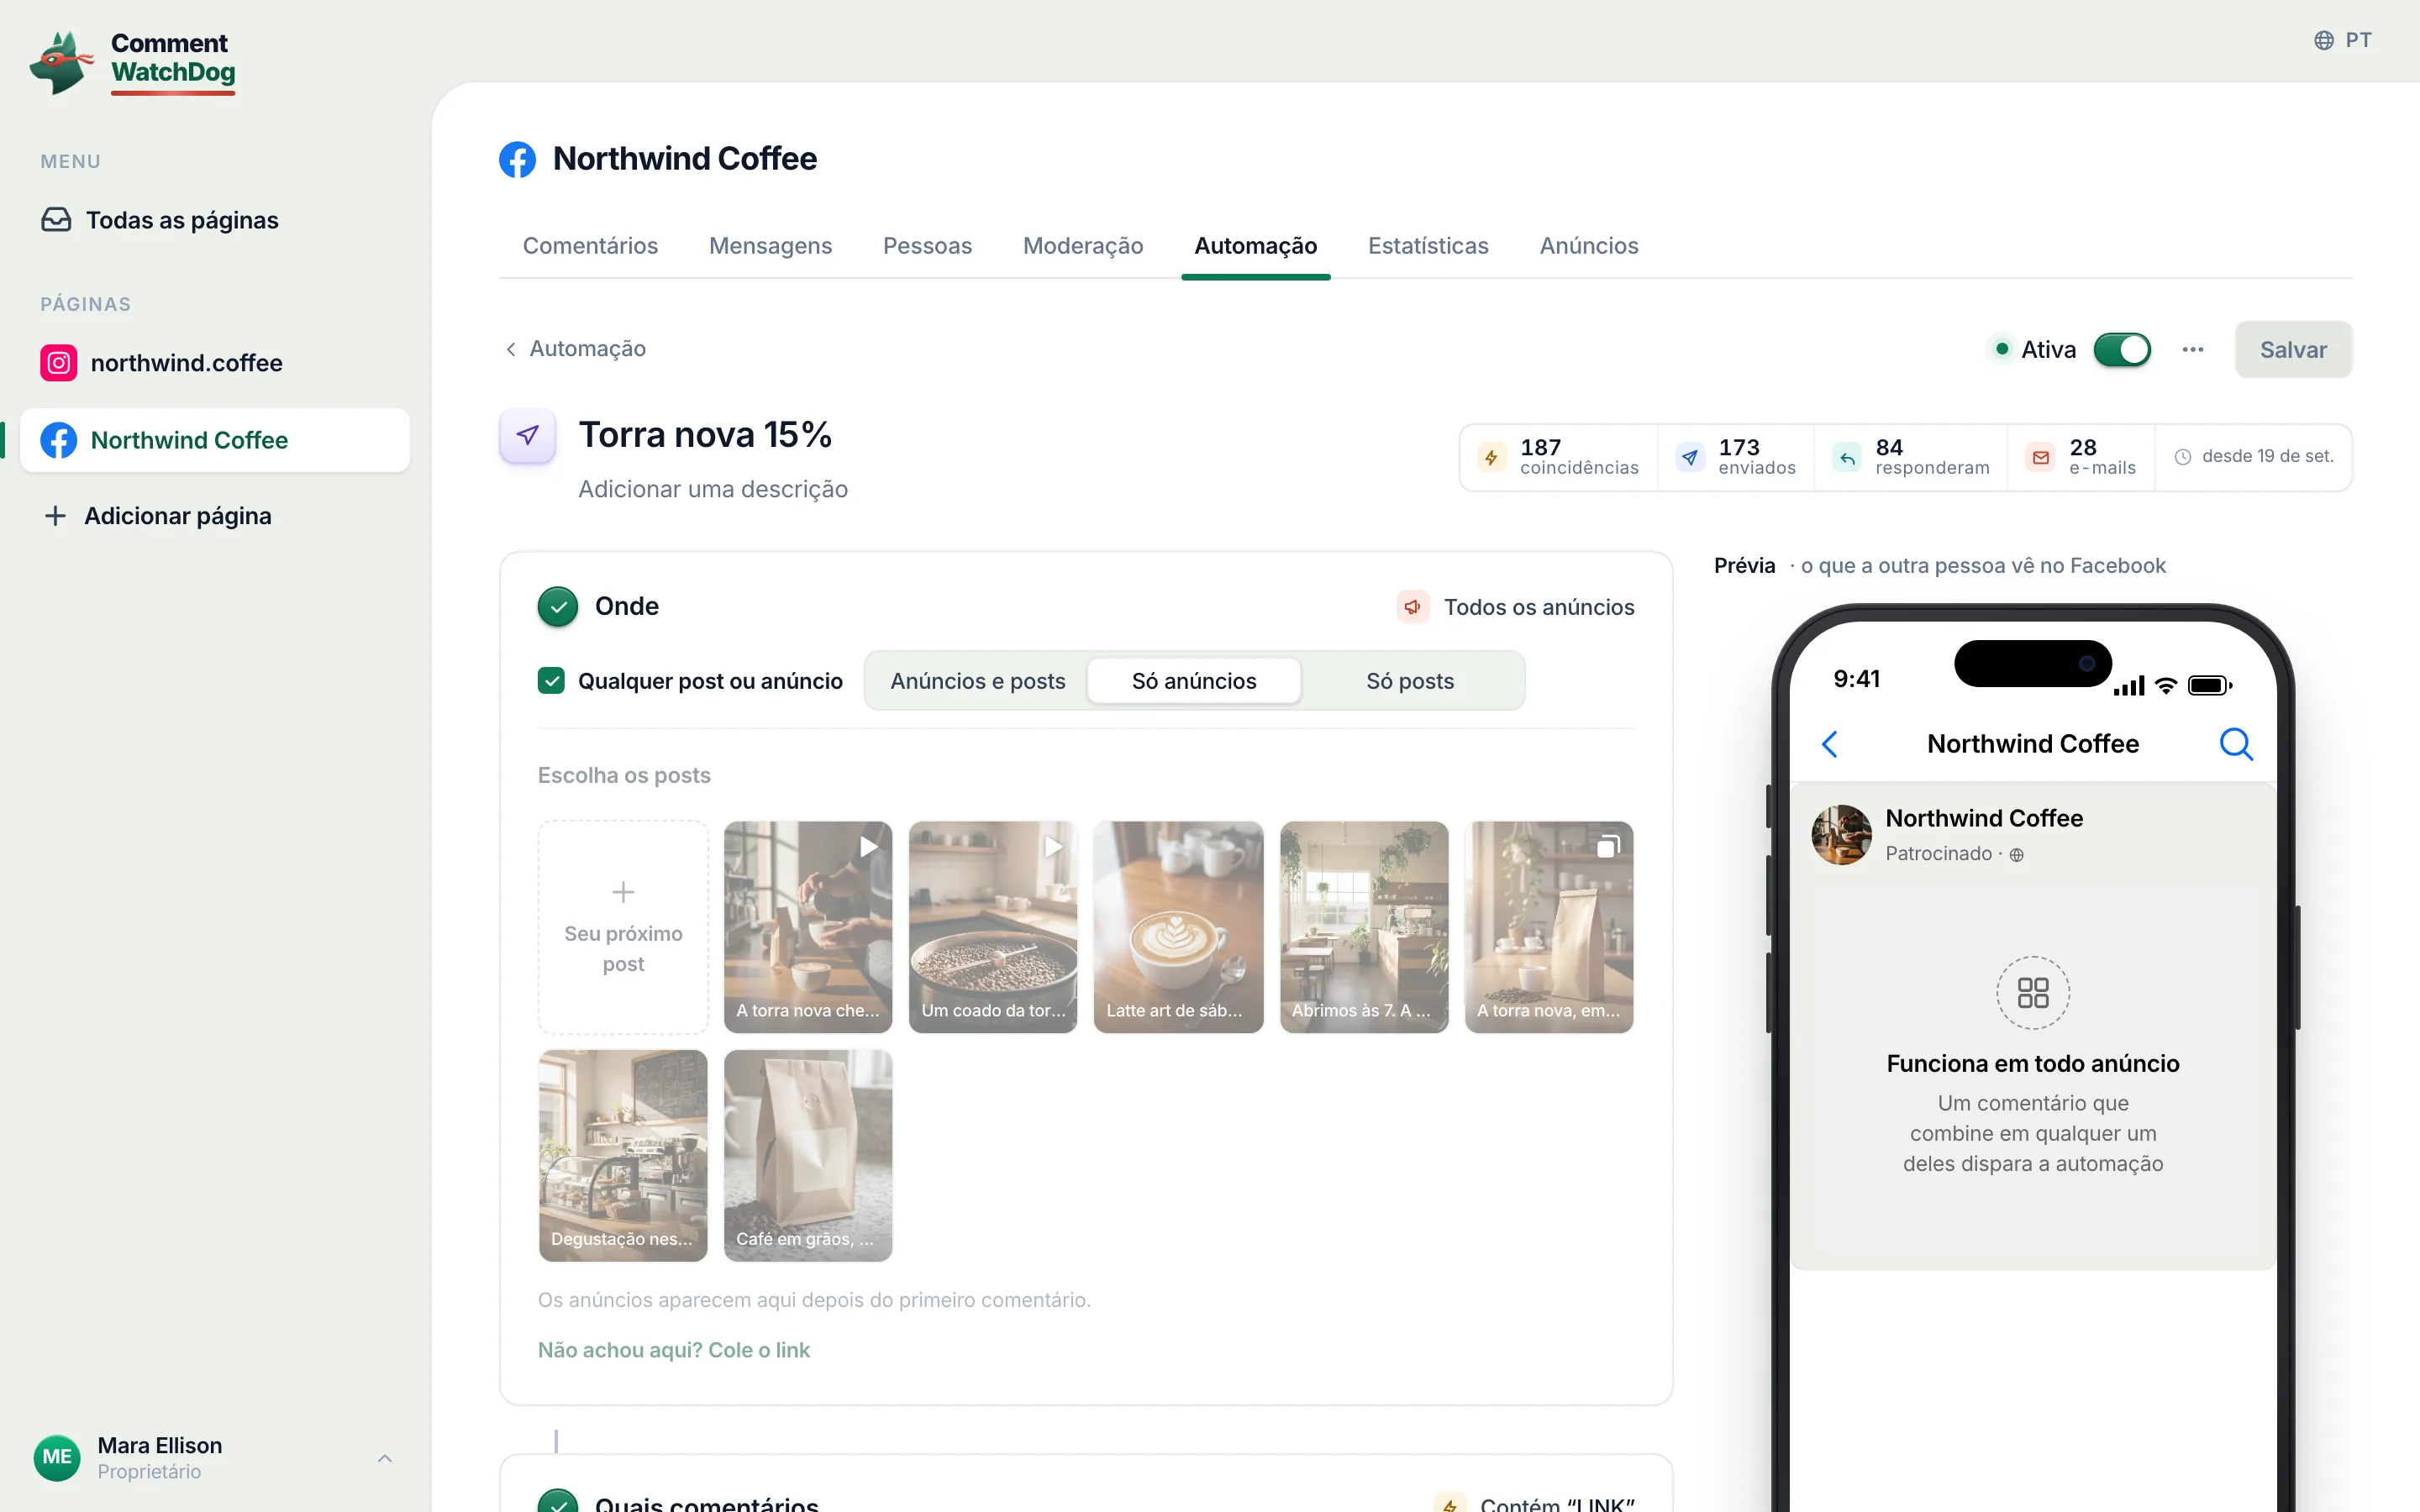2420x1512 pixels.
Task: Toggle the Ativa automation switch
Action: pos(2122,350)
